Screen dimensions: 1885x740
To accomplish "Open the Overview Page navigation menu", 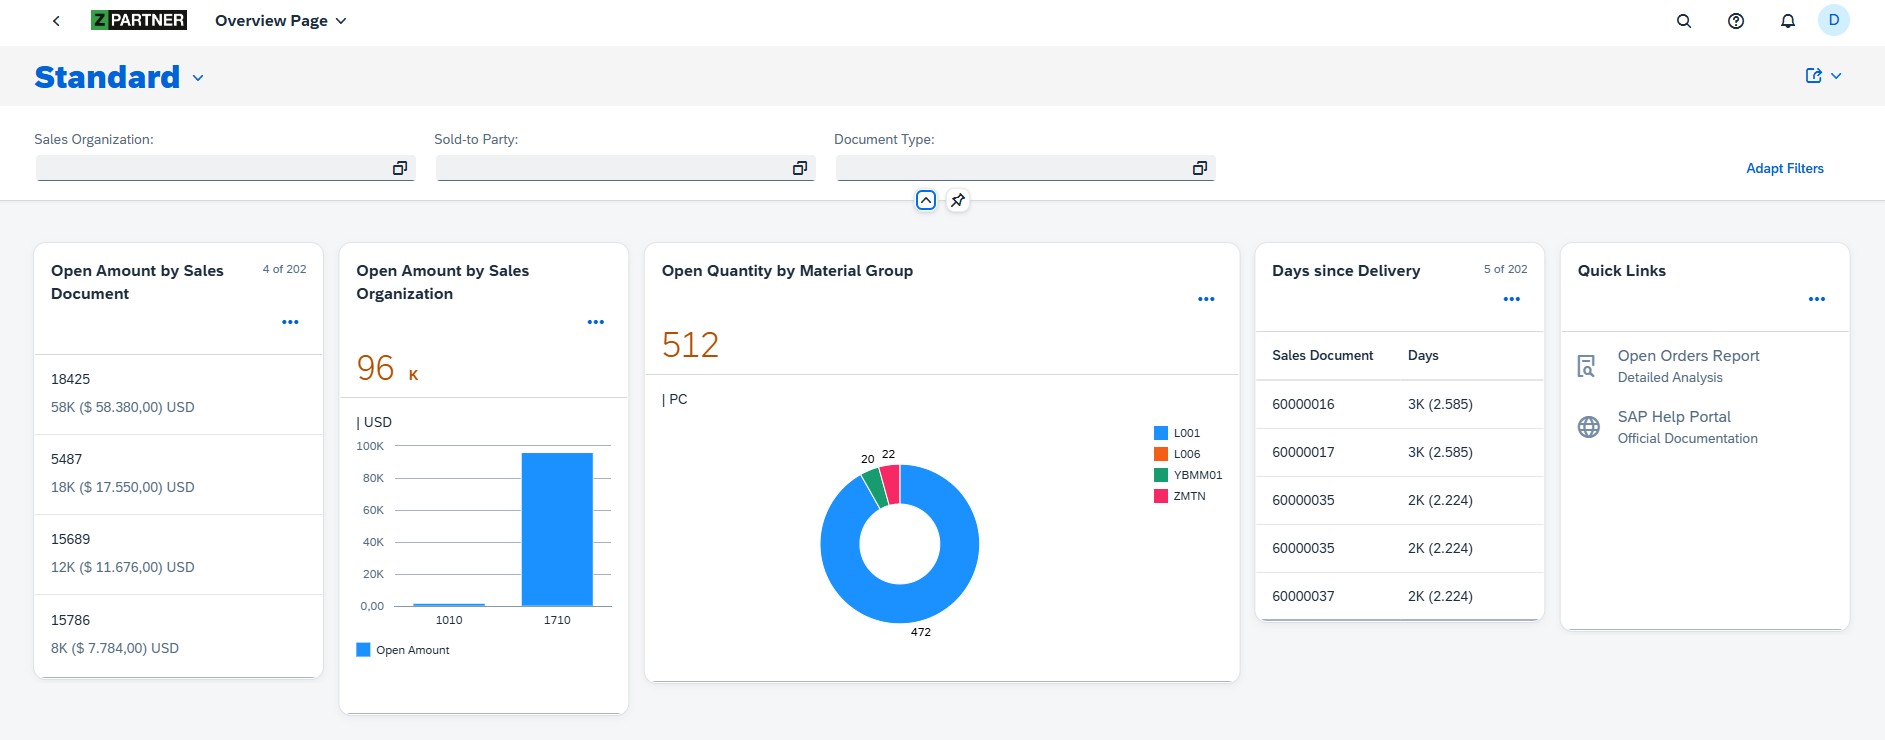I will (281, 21).
